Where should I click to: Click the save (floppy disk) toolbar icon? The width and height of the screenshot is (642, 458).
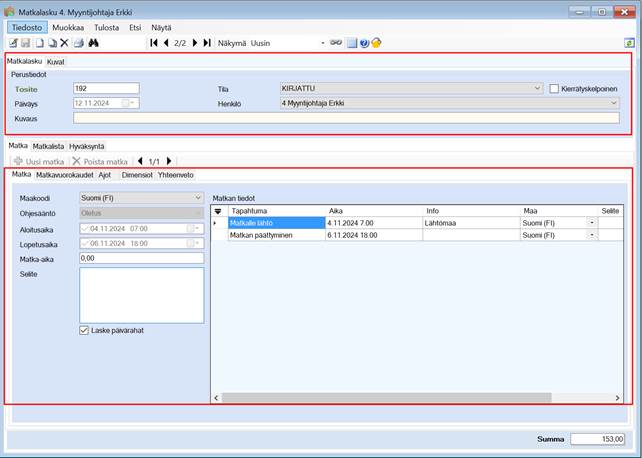[26, 44]
